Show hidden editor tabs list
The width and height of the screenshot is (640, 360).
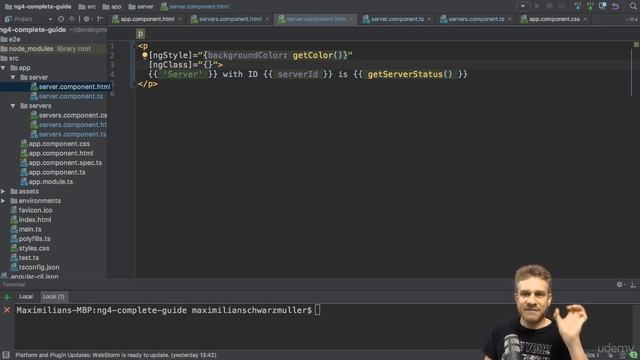pos(633,19)
